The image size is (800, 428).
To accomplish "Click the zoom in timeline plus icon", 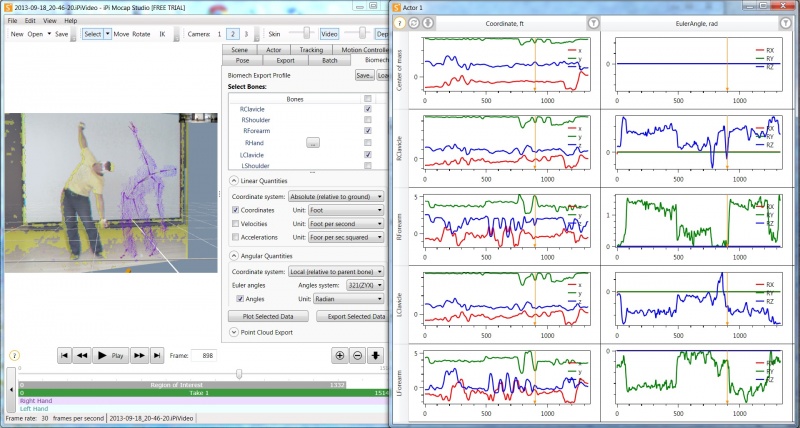I will (339, 356).
